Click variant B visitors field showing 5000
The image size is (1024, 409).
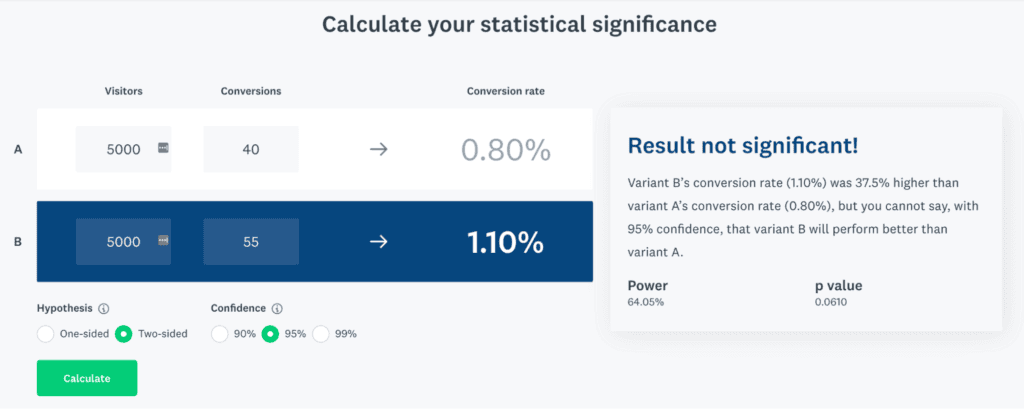(x=123, y=242)
